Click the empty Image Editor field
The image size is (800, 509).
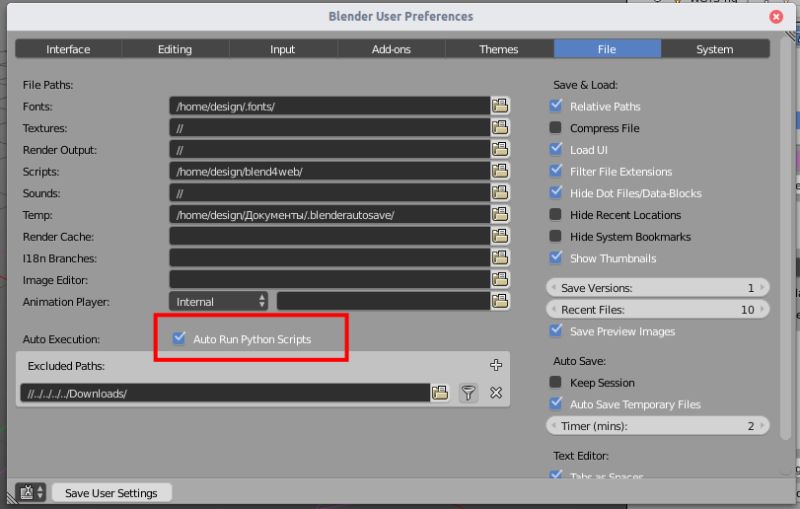click(x=330, y=279)
